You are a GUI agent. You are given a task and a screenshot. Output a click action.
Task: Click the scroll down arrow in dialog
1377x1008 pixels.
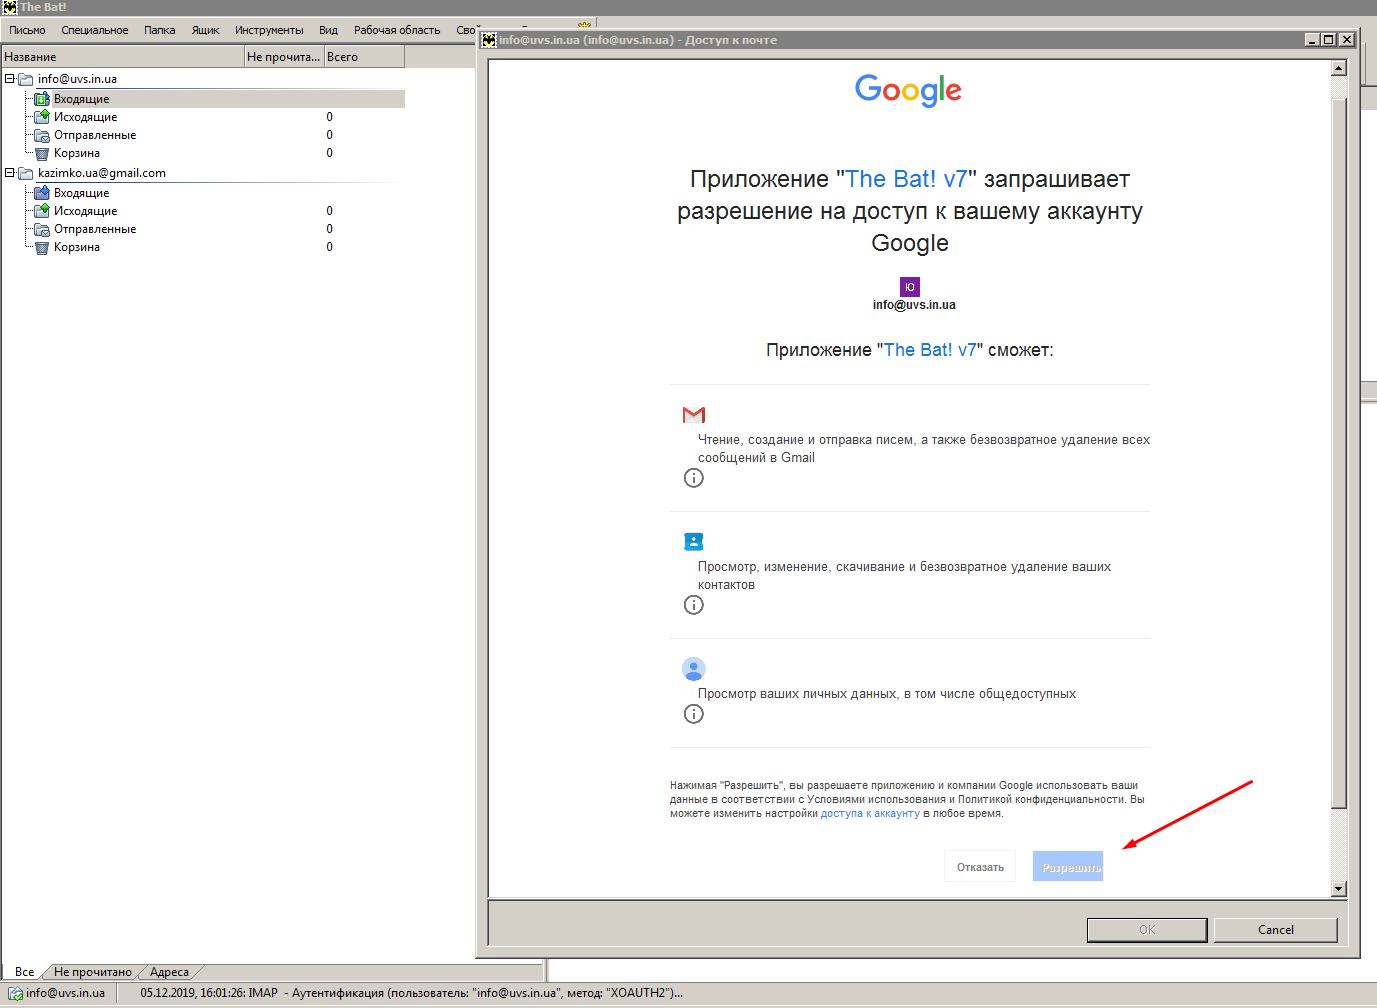(1339, 889)
